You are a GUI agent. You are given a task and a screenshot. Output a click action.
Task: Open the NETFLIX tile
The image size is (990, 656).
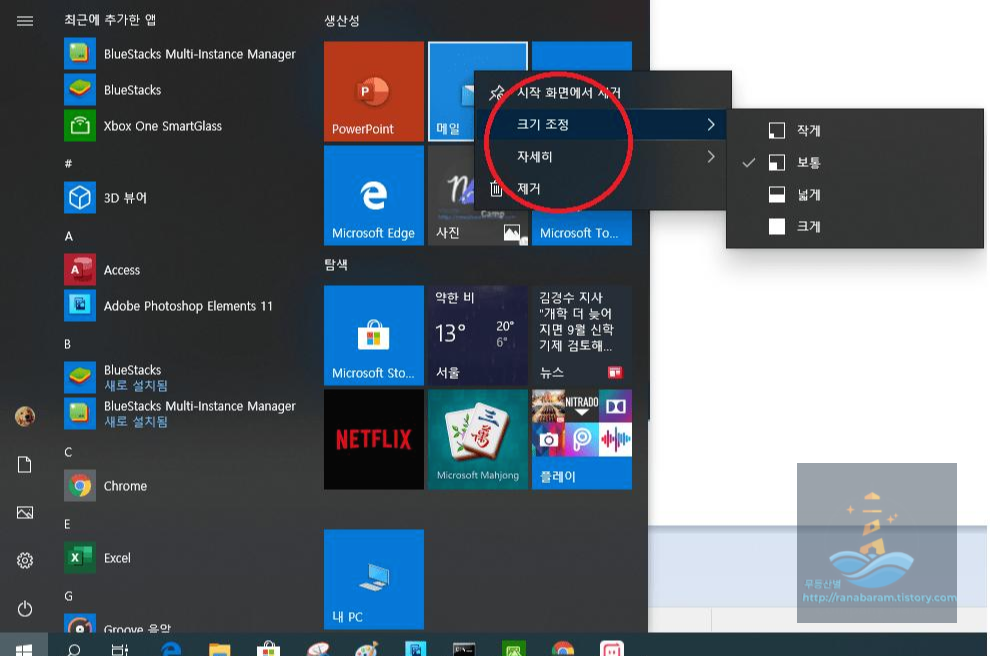(374, 439)
